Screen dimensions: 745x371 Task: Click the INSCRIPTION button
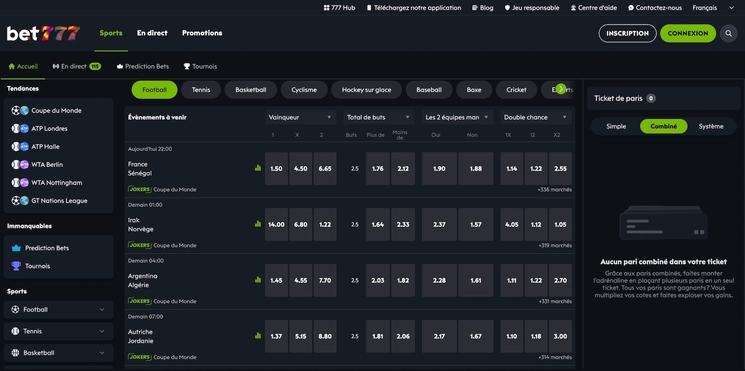[x=627, y=34]
